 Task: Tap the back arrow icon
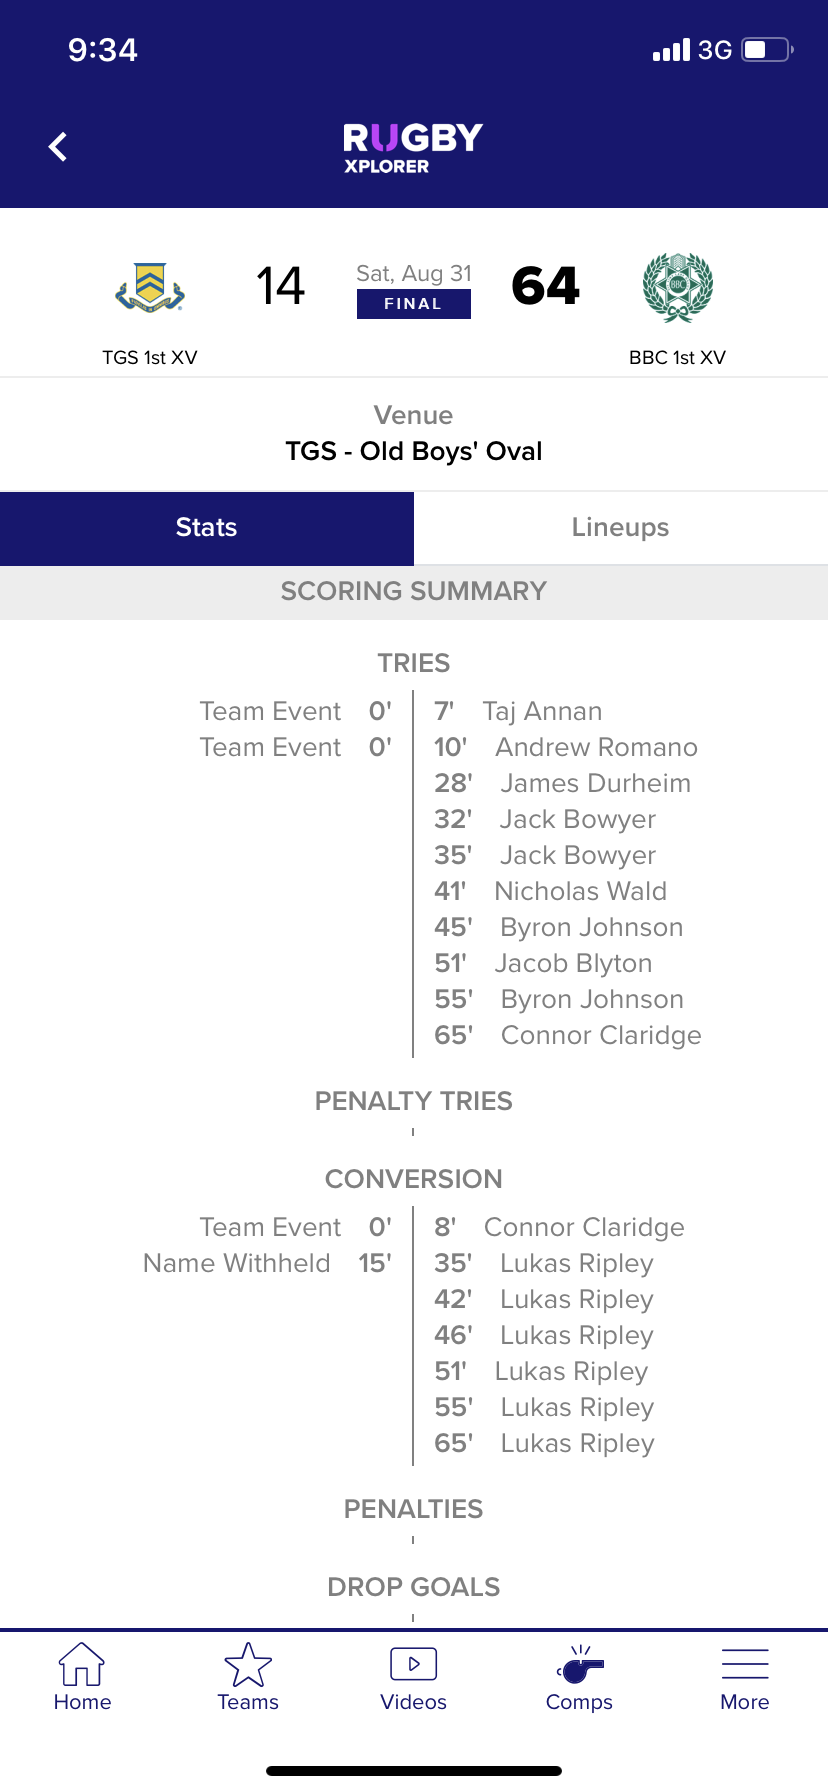tap(58, 147)
